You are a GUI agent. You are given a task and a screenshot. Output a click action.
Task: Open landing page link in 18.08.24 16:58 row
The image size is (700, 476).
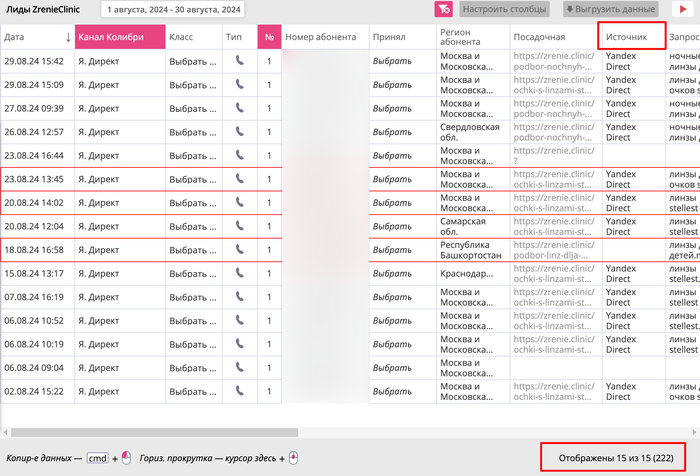554,249
